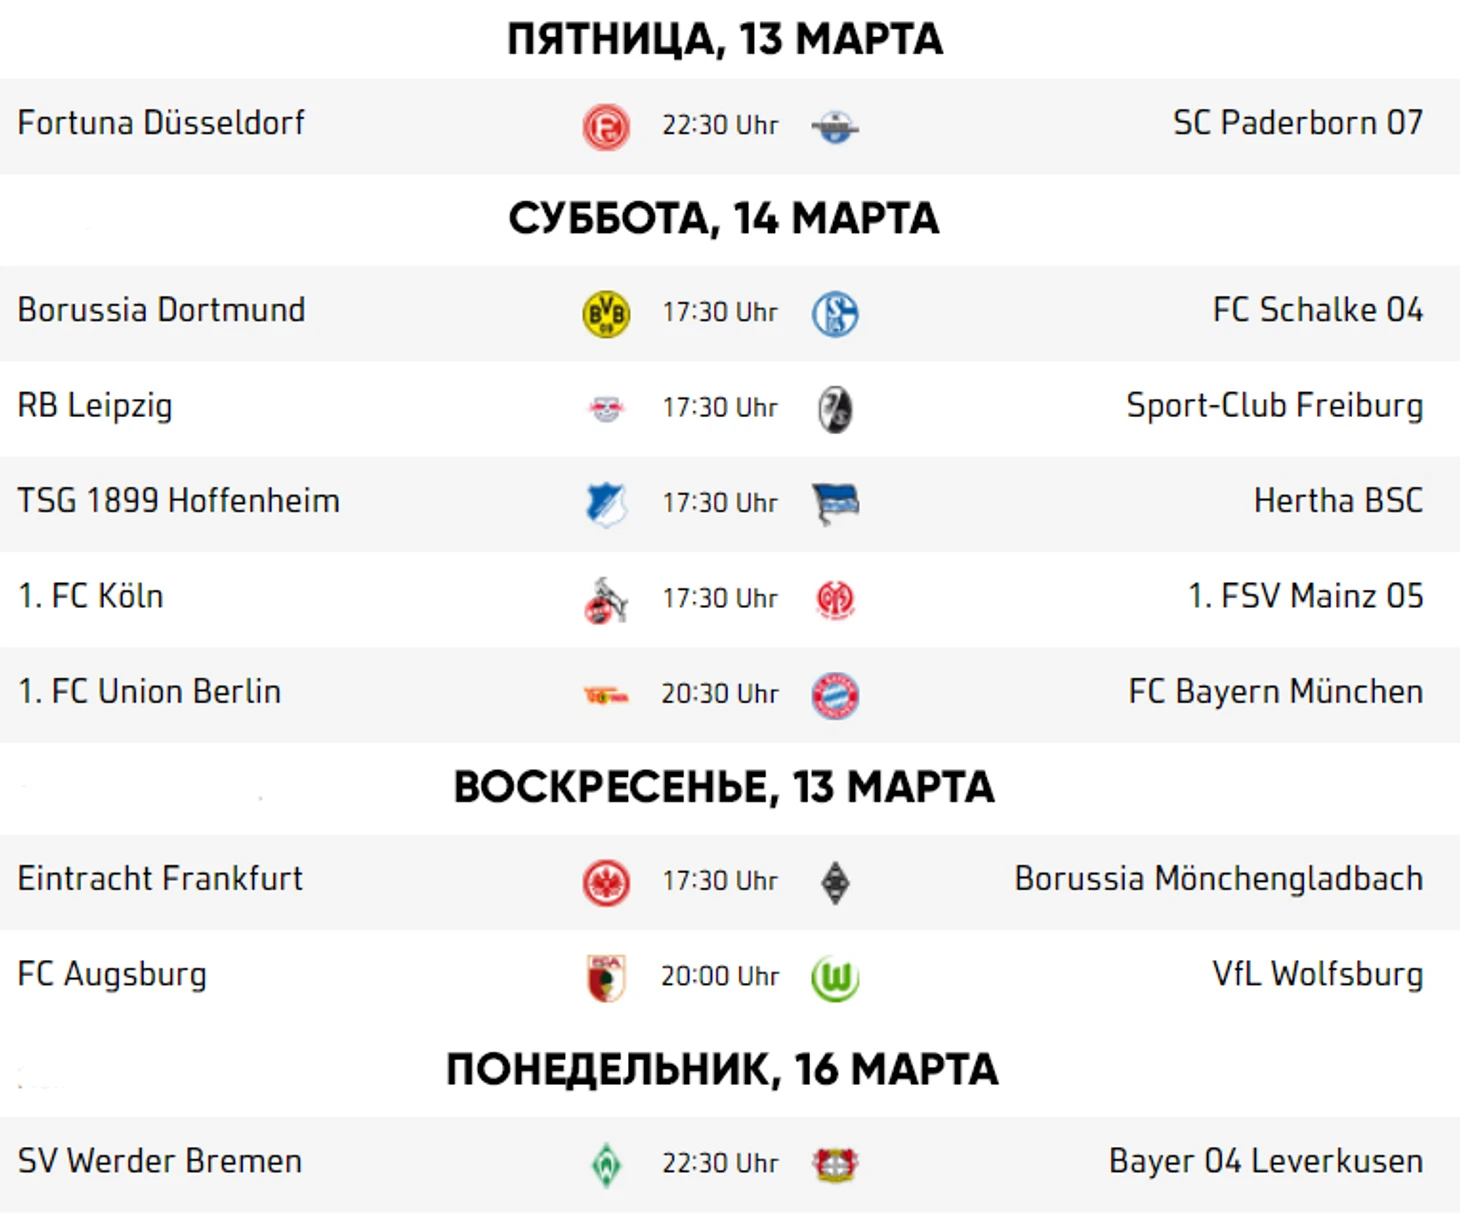Open the Borussia Mönchengladbach team name
The image size is (1460, 1225).
[1219, 878]
